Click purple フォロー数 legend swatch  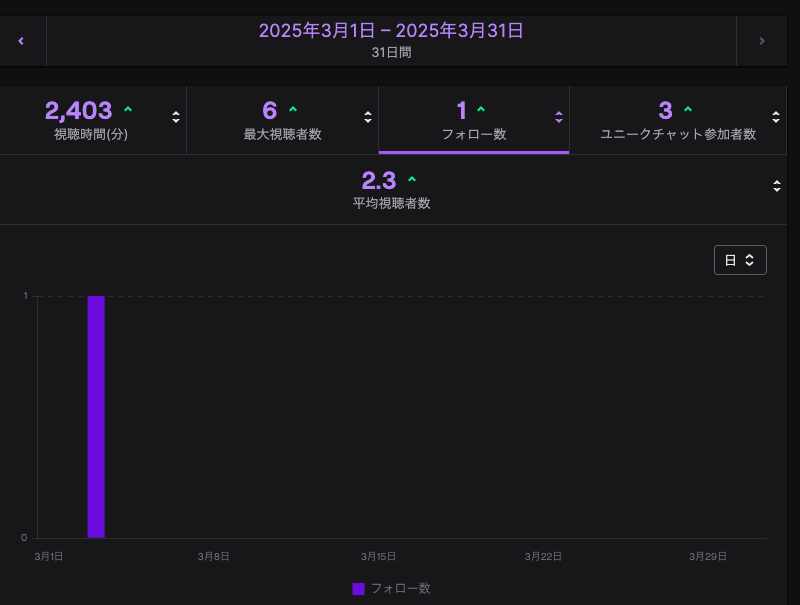coord(358,589)
